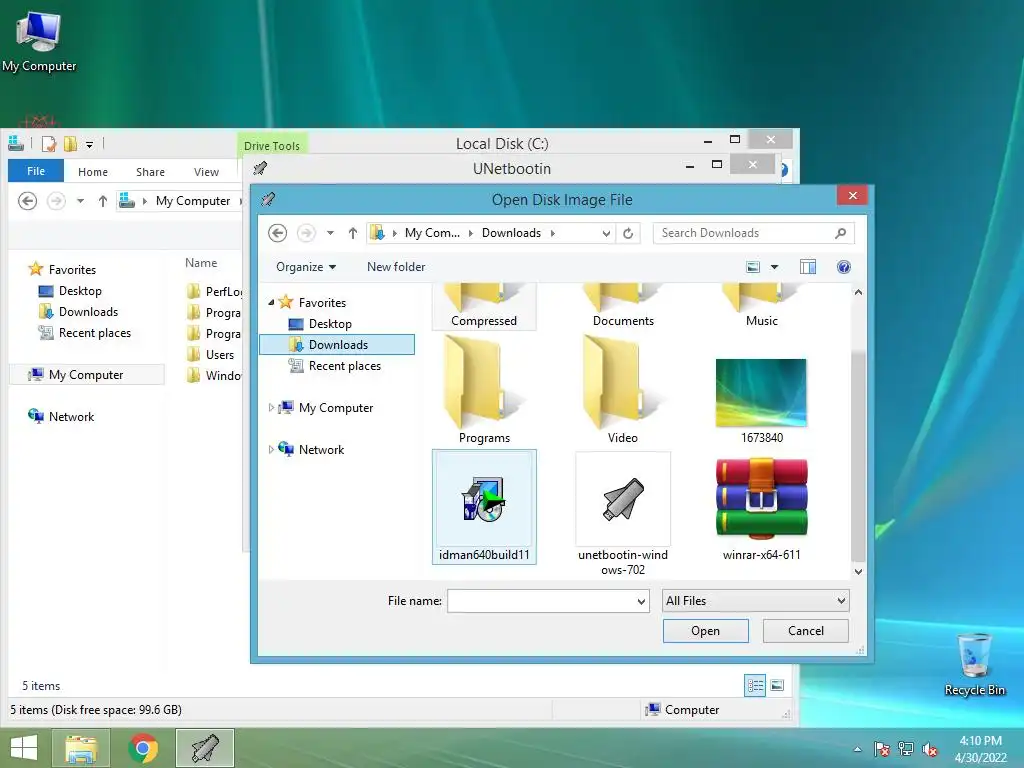Open File Explorer from taskbar
The height and width of the screenshot is (768, 1024).
(81, 748)
